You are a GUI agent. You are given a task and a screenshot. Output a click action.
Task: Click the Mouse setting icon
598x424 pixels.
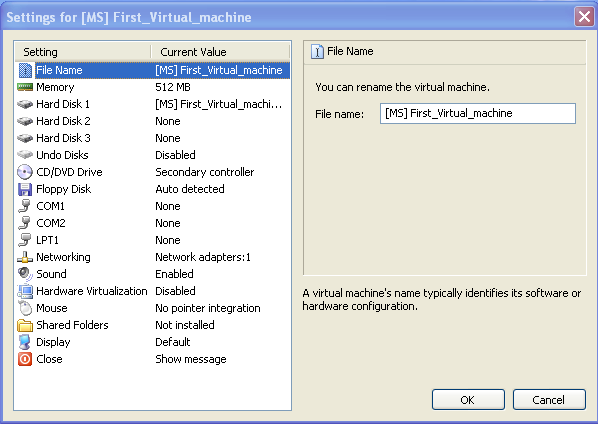click(25, 308)
